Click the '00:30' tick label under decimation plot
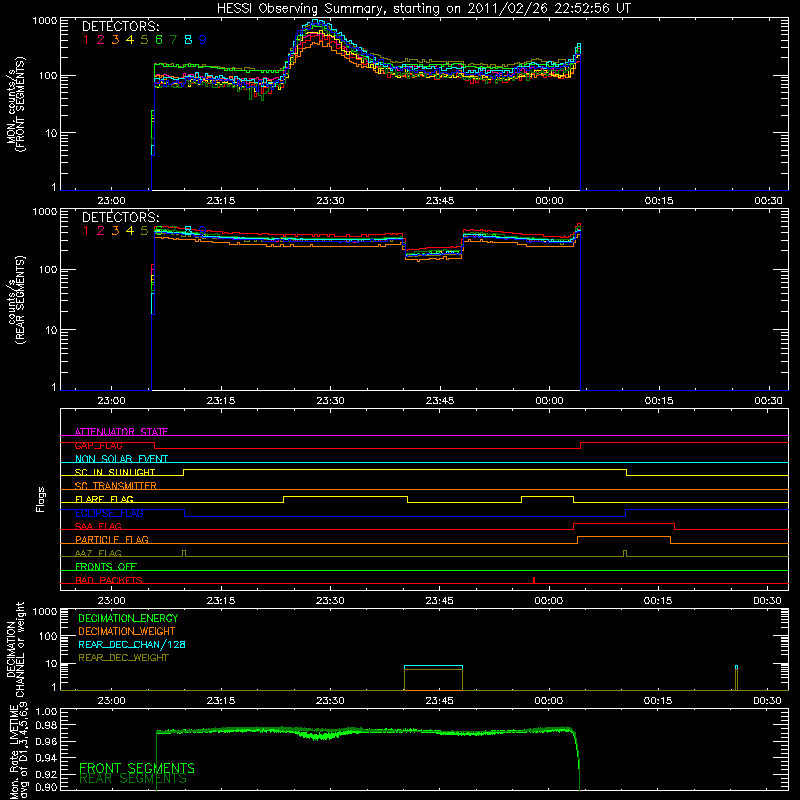This screenshot has height=800, width=800. [x=767, y=701]
